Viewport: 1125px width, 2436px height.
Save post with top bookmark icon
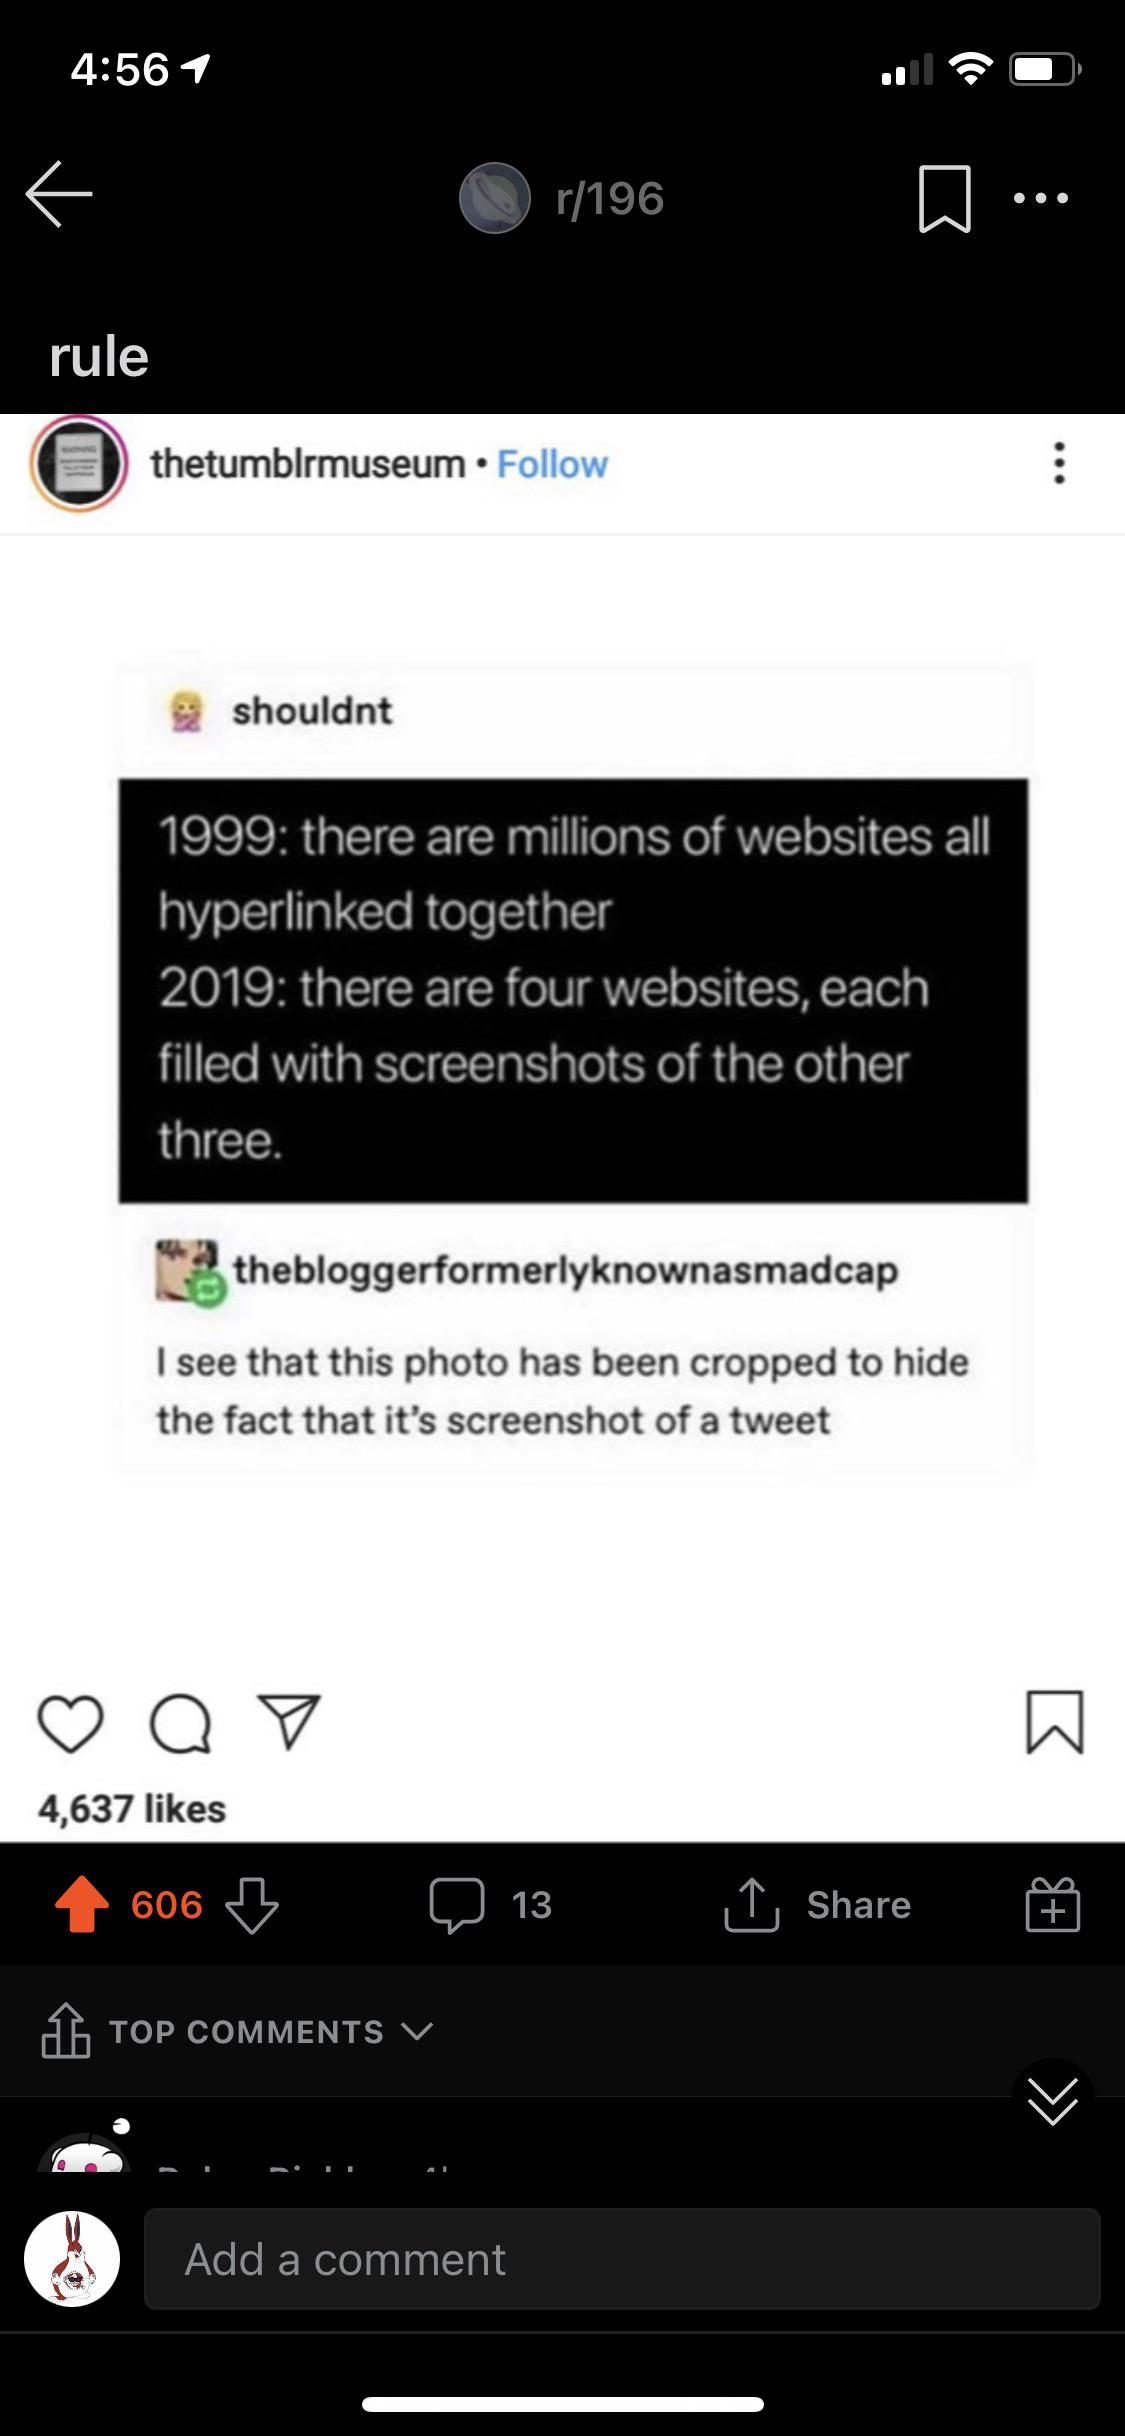(944, 198)
